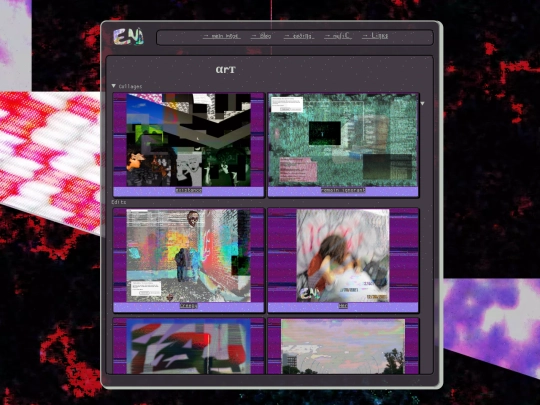The image size is (540, 405).
Task: Open the green glitch 'remain ignorant' collage
Action: 343,140
